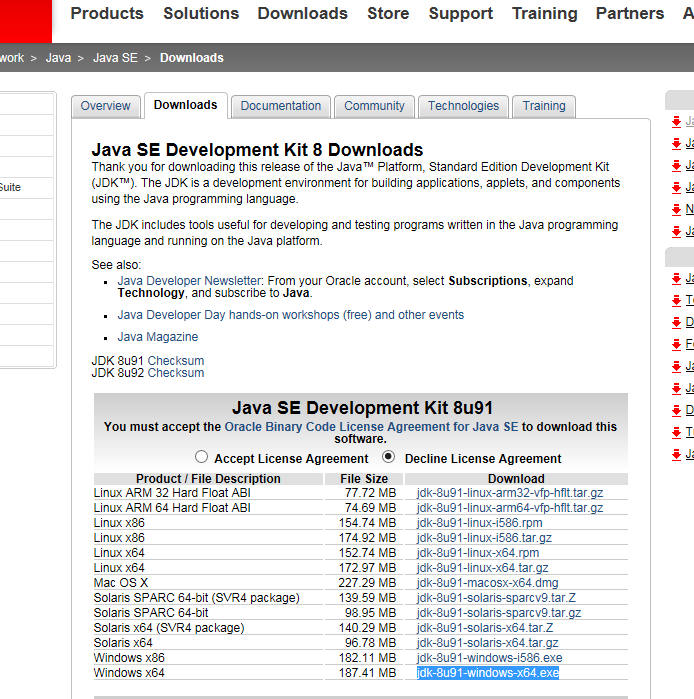
Task: Open the Store menu
Action: [x=388, y=13]
